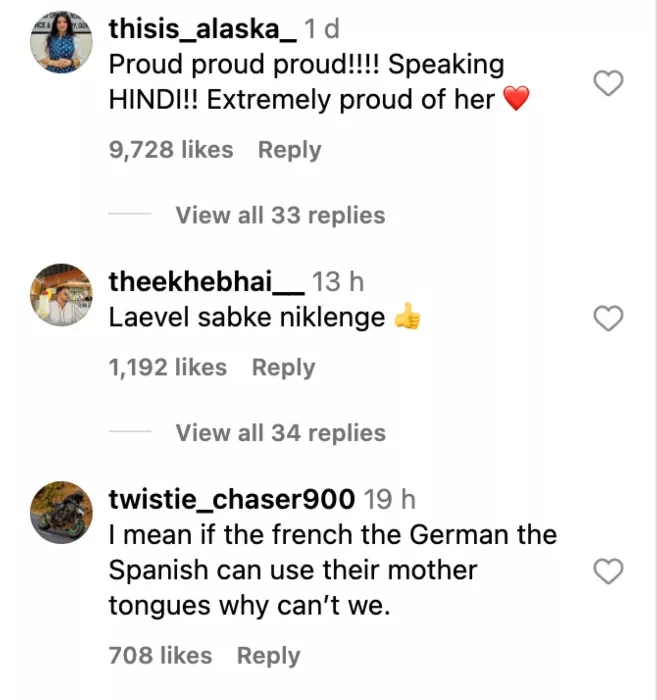This screenshot has height=700, width=657.
Task: View who gave 9,728 likes
Action: [x=171, y=150]
